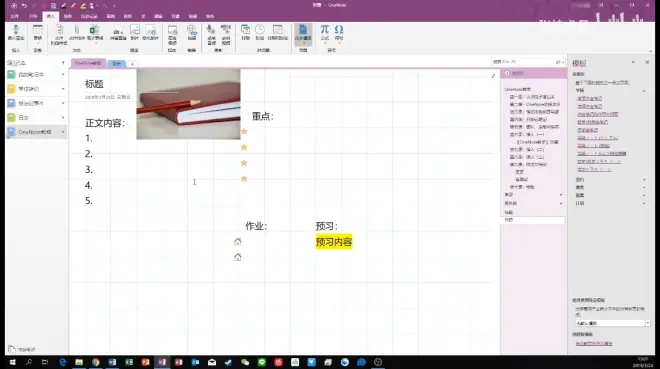Viewport: 660px width, 369px height.
Task: Click the Link globe icon
Action: [x=192, y=32]
